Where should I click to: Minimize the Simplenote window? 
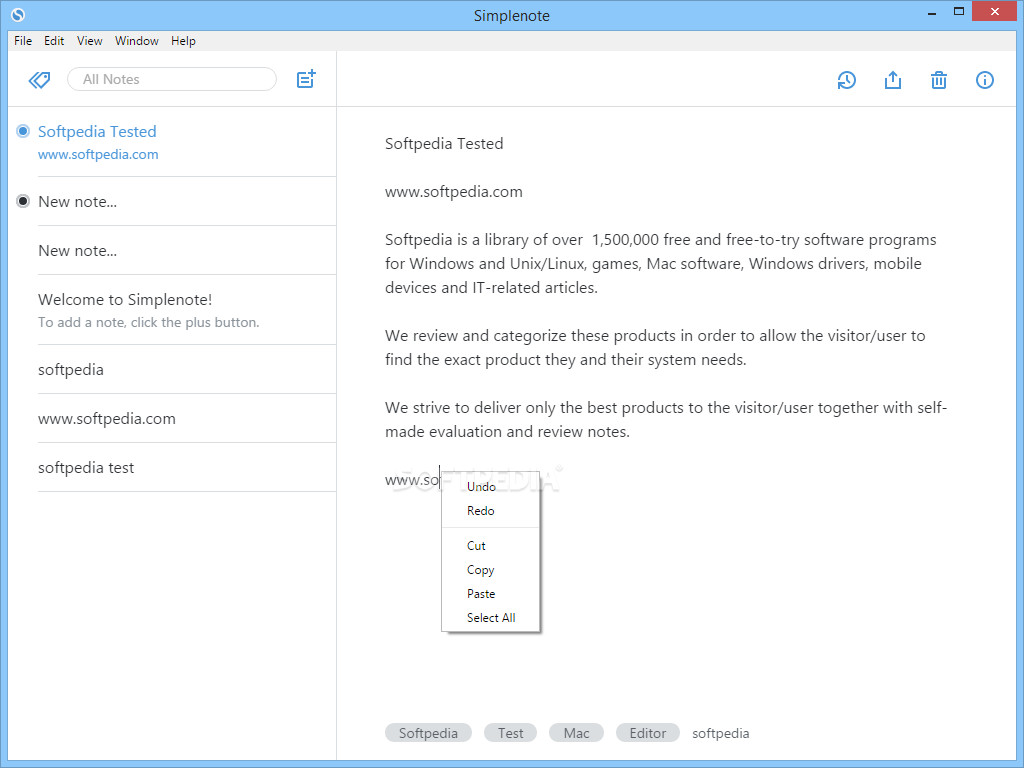(932, 12)
